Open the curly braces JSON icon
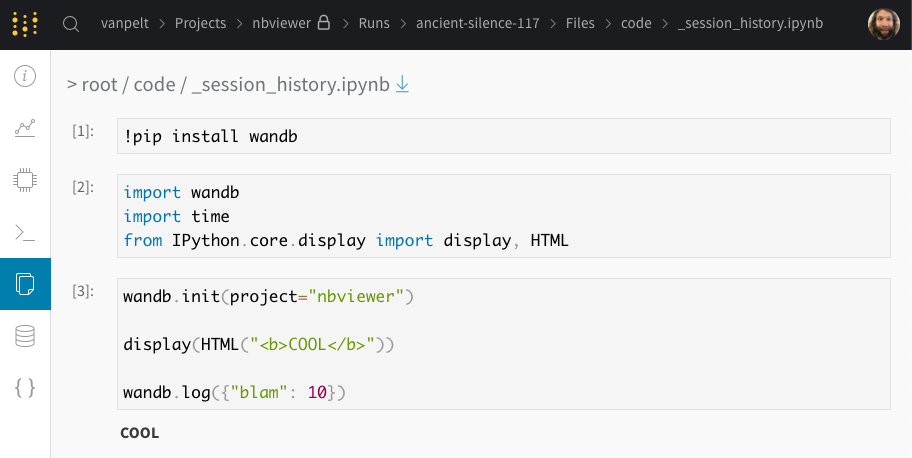 [25, 388]
